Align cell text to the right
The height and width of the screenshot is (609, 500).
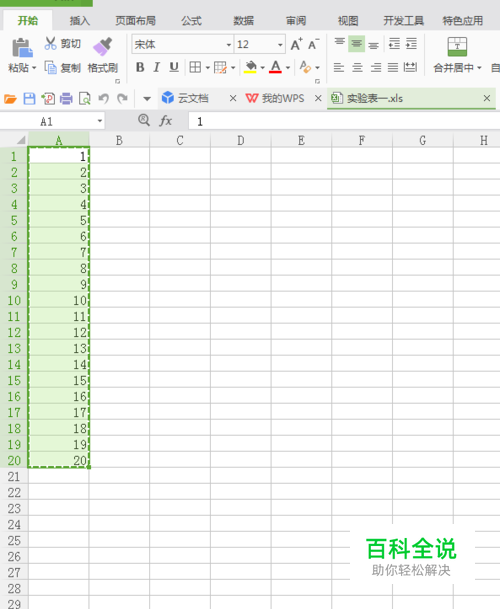pos(376,68)
